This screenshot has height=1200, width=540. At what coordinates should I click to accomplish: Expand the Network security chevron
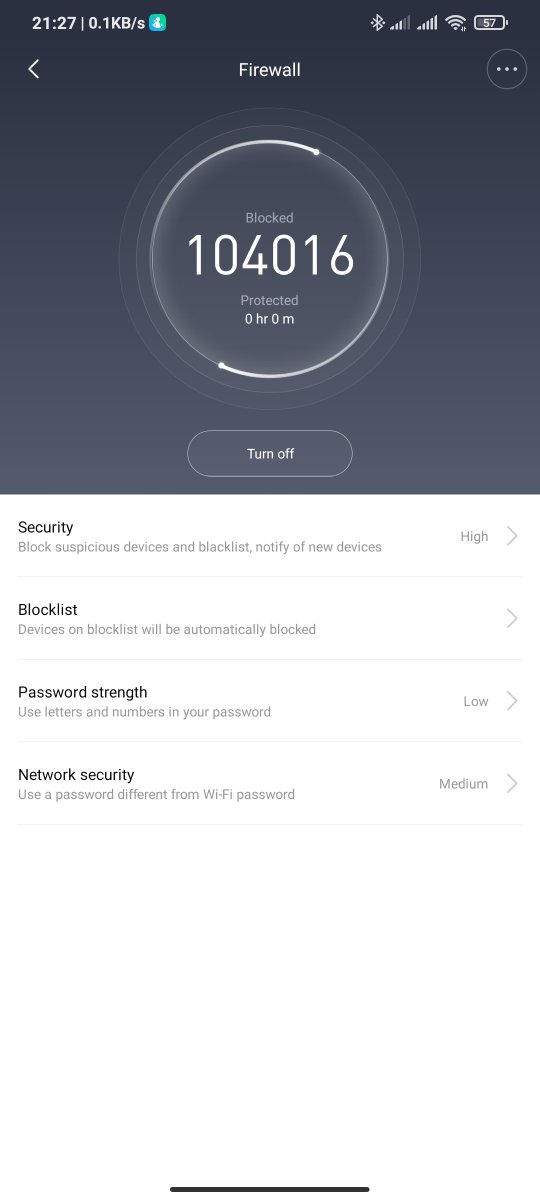(512, 783)
